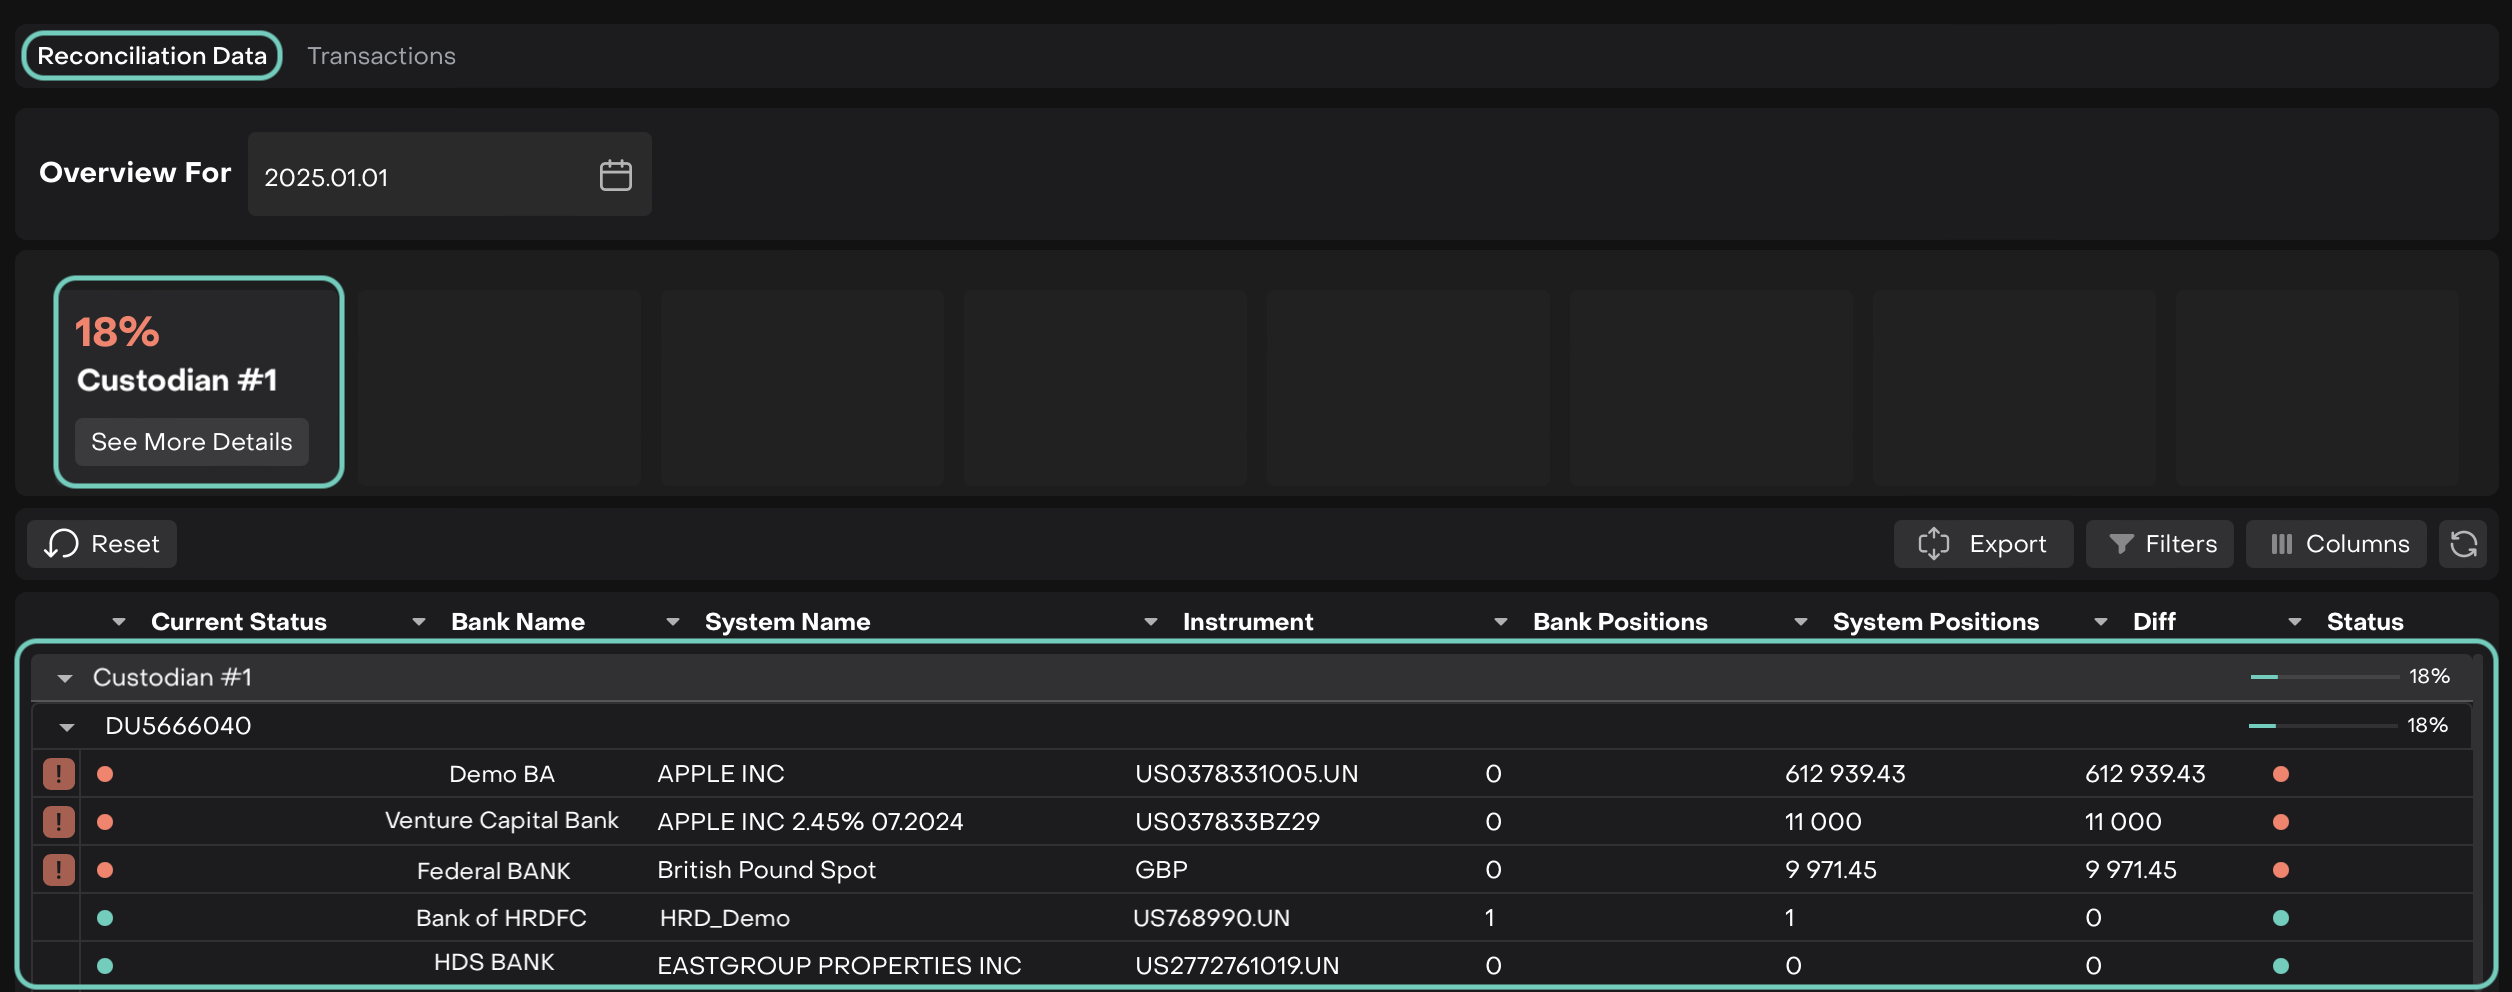The height and width of the screenshot is (992, 2512).
Task: Collapse the DU5666040 account row
Action: (x=67, y=727)
